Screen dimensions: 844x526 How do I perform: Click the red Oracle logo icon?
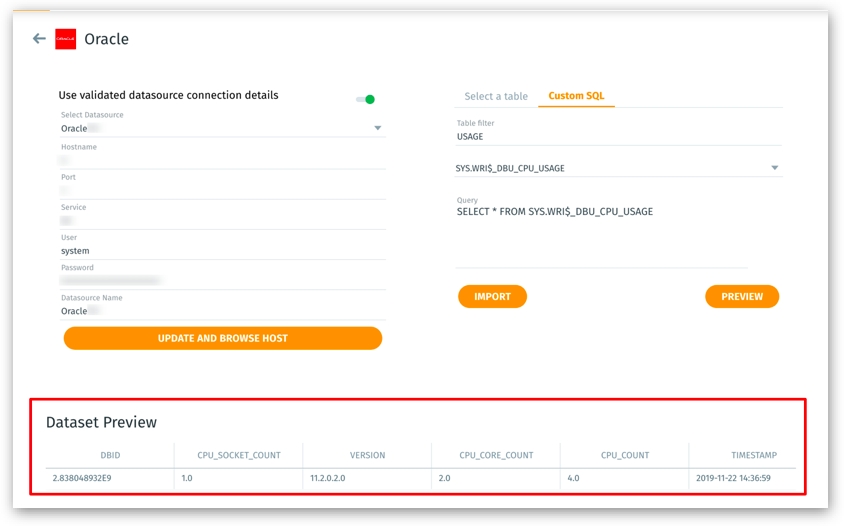pos(65,39)
